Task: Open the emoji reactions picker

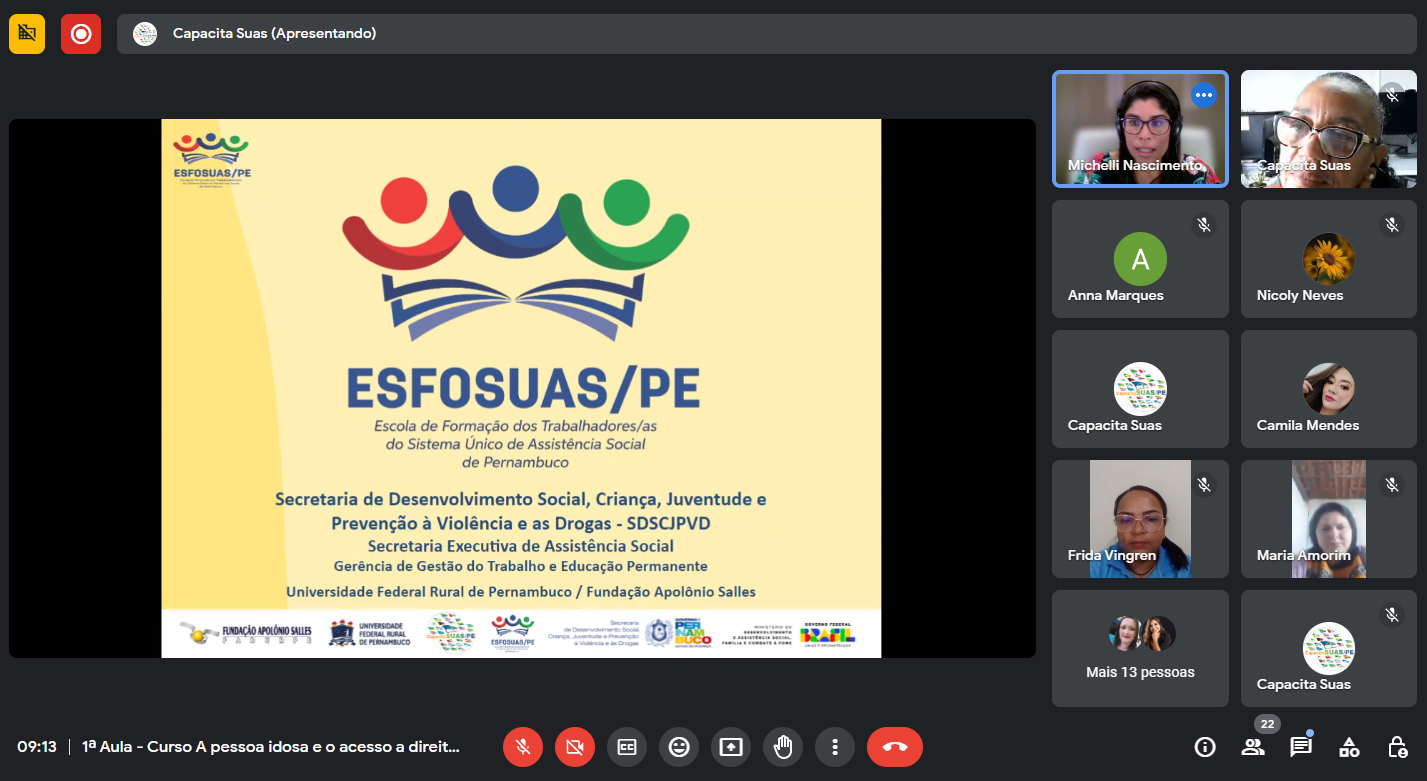Action: point(679,747)
